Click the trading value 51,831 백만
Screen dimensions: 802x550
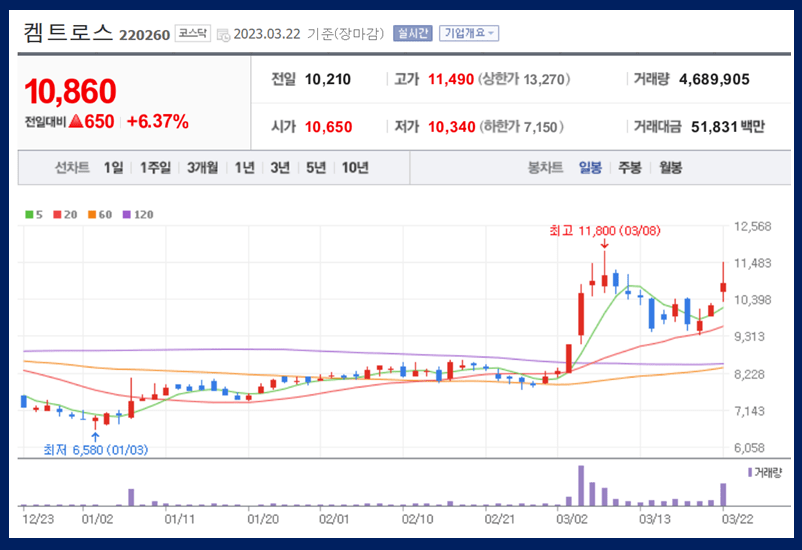click(727, 127)
